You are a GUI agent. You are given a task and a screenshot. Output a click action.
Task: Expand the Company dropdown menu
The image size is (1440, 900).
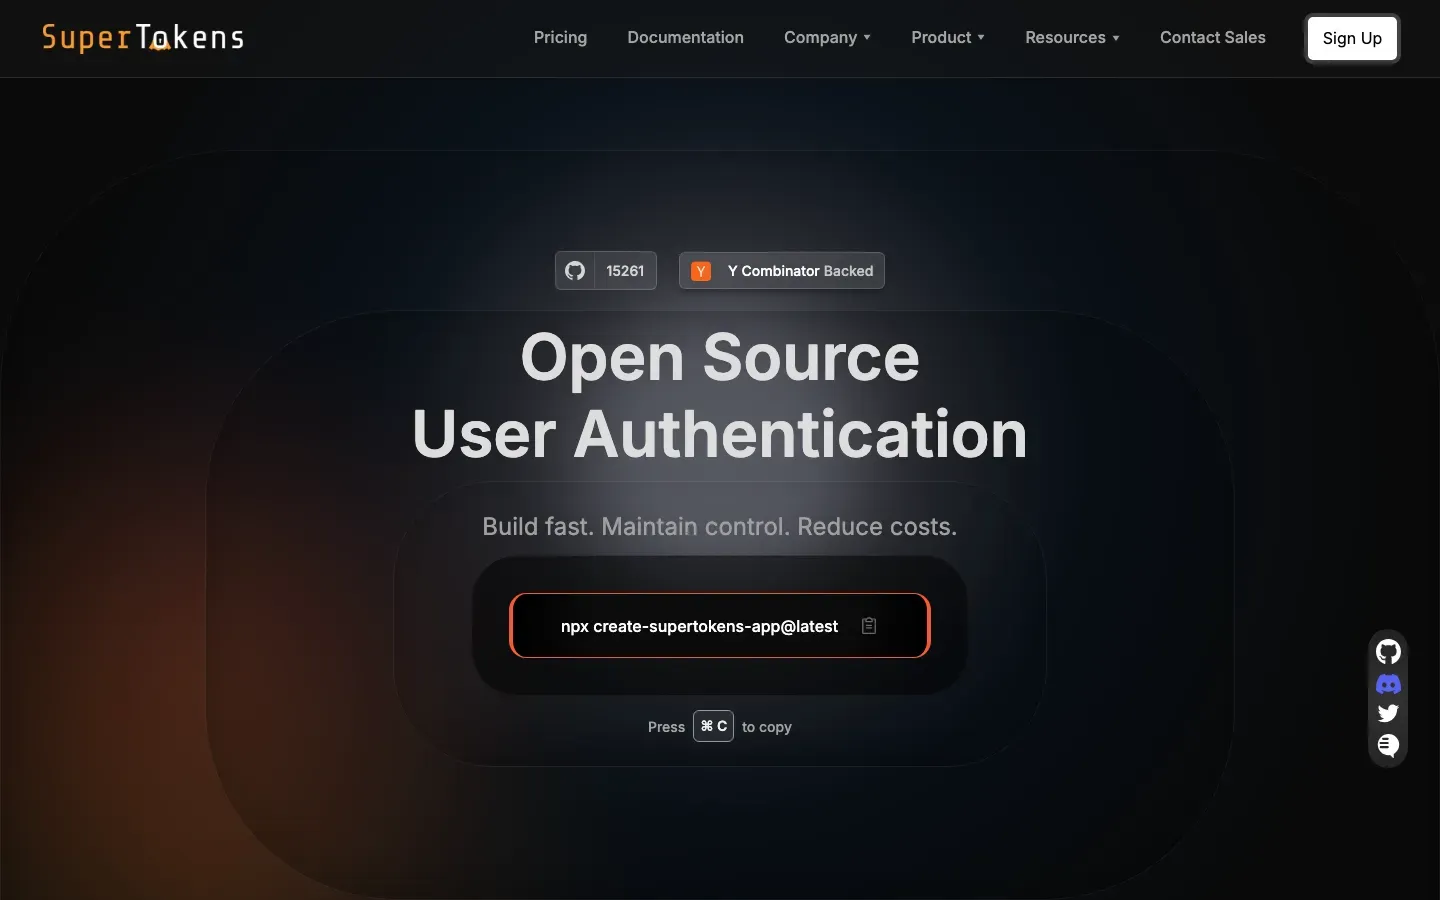pos(827,38)
